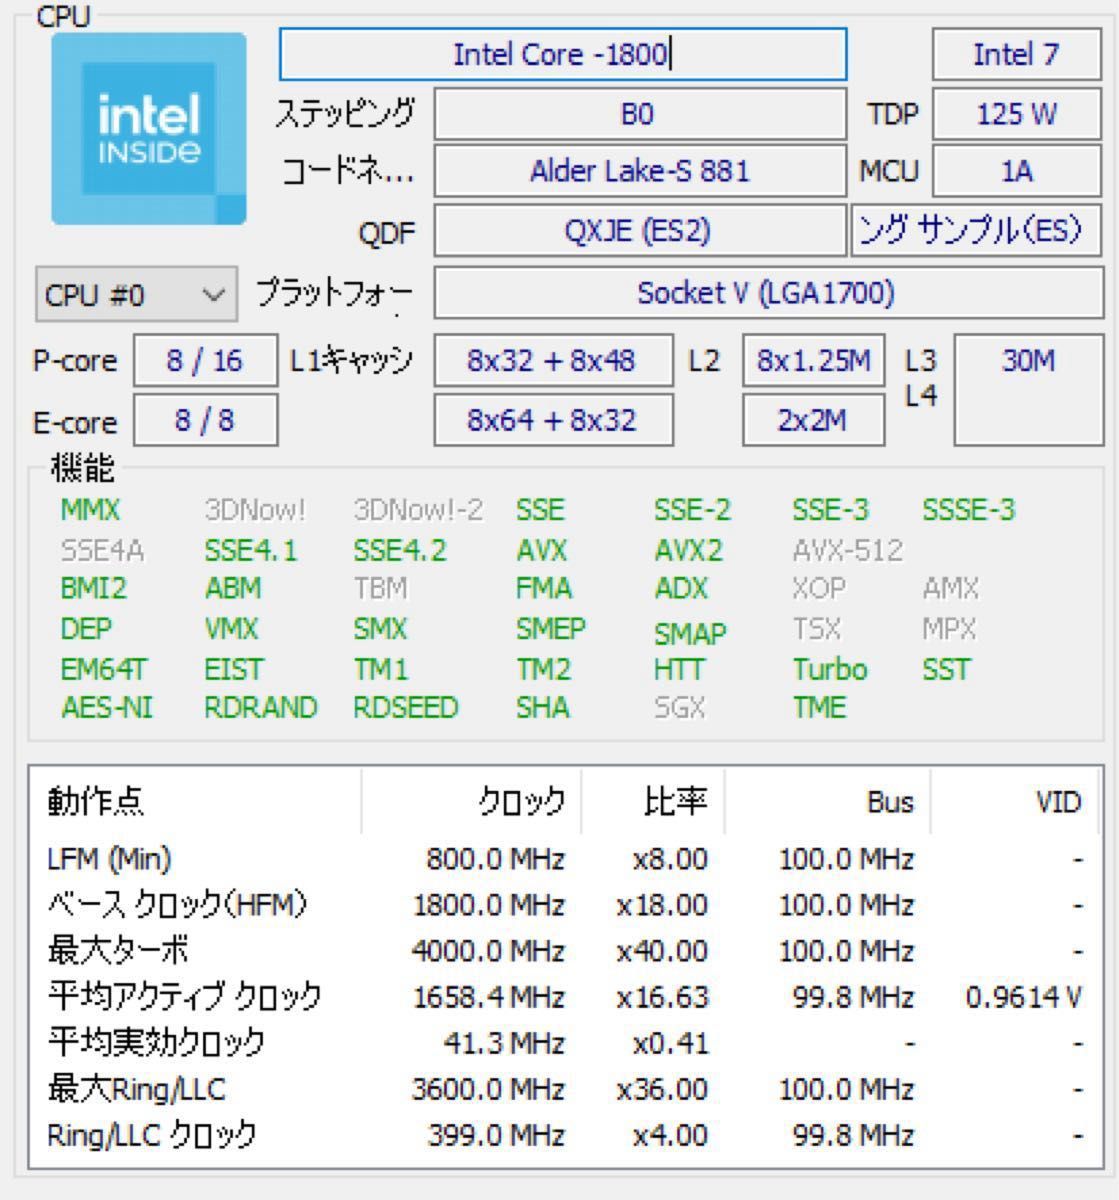Click the AES-NI feature label

coord(107,708)
